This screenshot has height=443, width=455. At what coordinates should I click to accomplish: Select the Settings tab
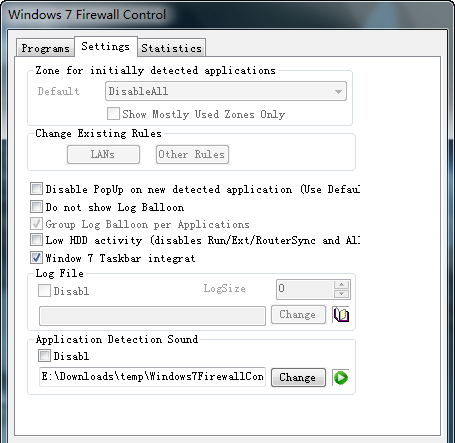106,46
